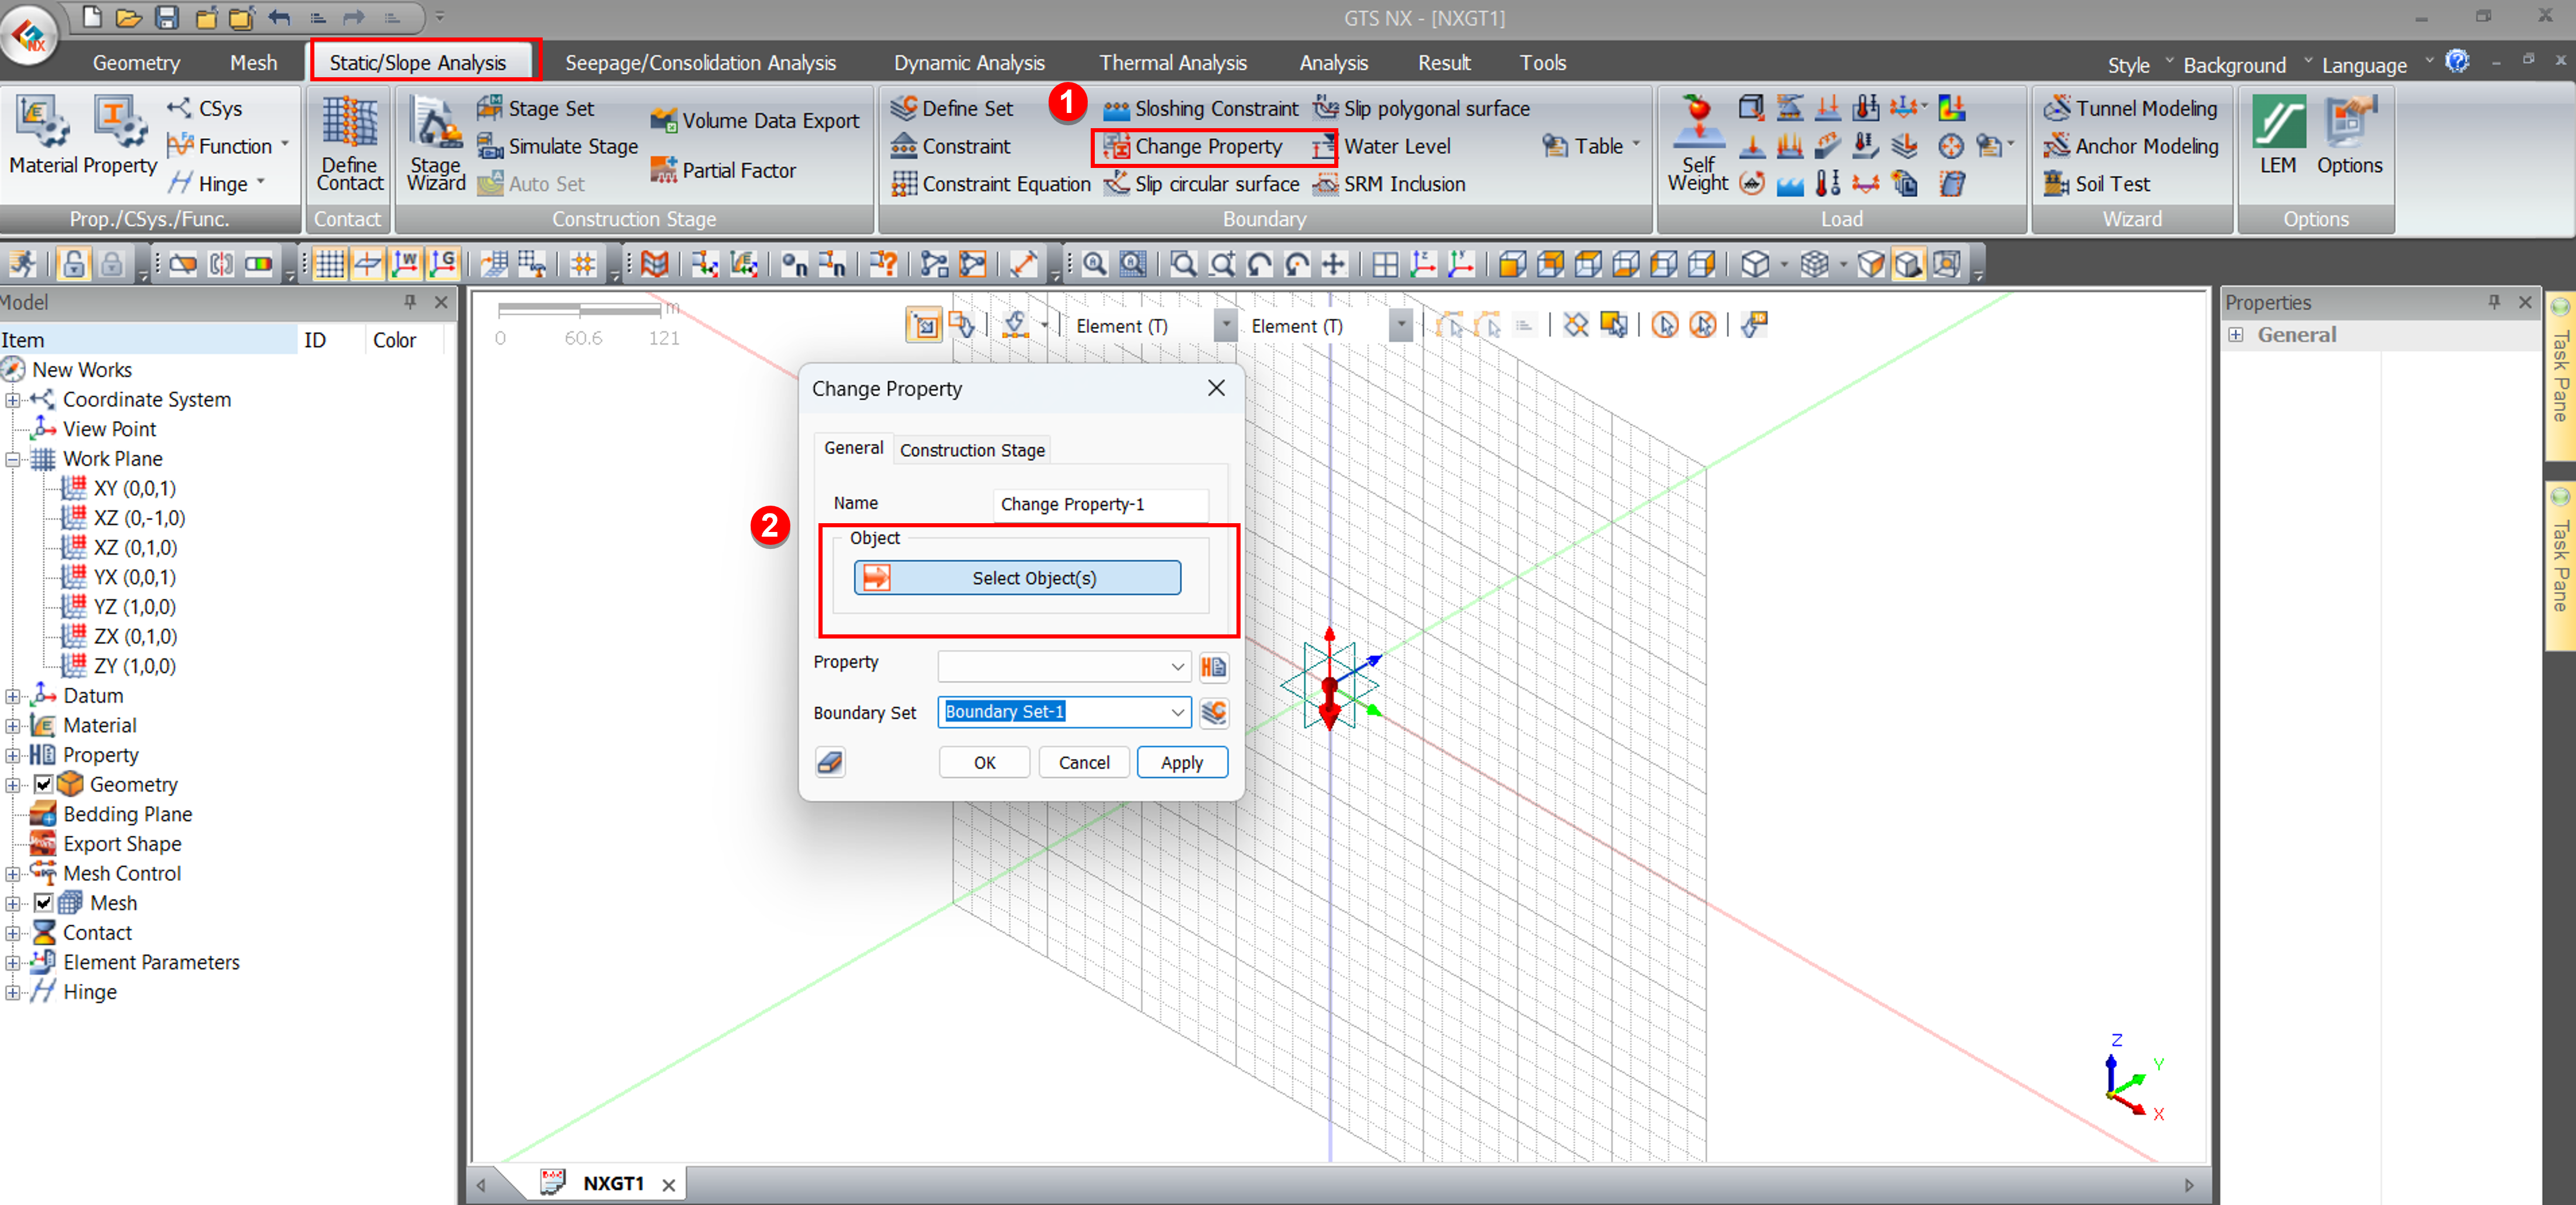Open Define Contact tool
The height and width of the screenshot is (1205, 2576).
point(349,145)
